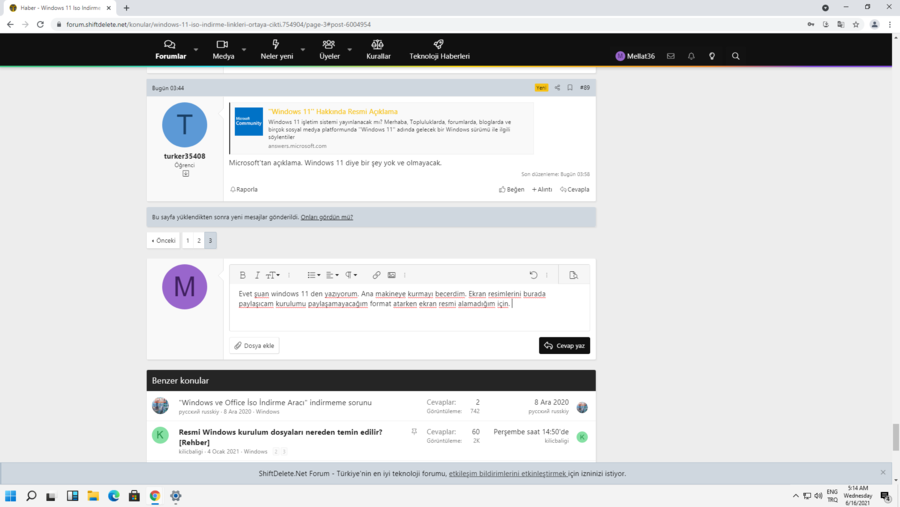This screenshot has width=900, height=507.
Task: Click the insert image icon in editor
Action: tap(391, 275)
